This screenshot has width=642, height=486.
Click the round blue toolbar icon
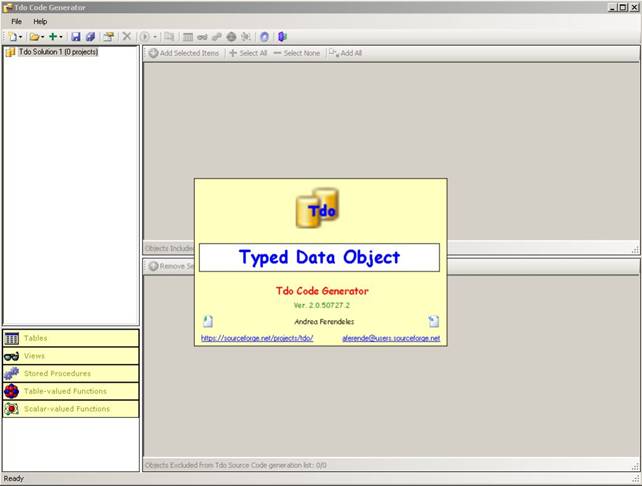pos(264,37)
